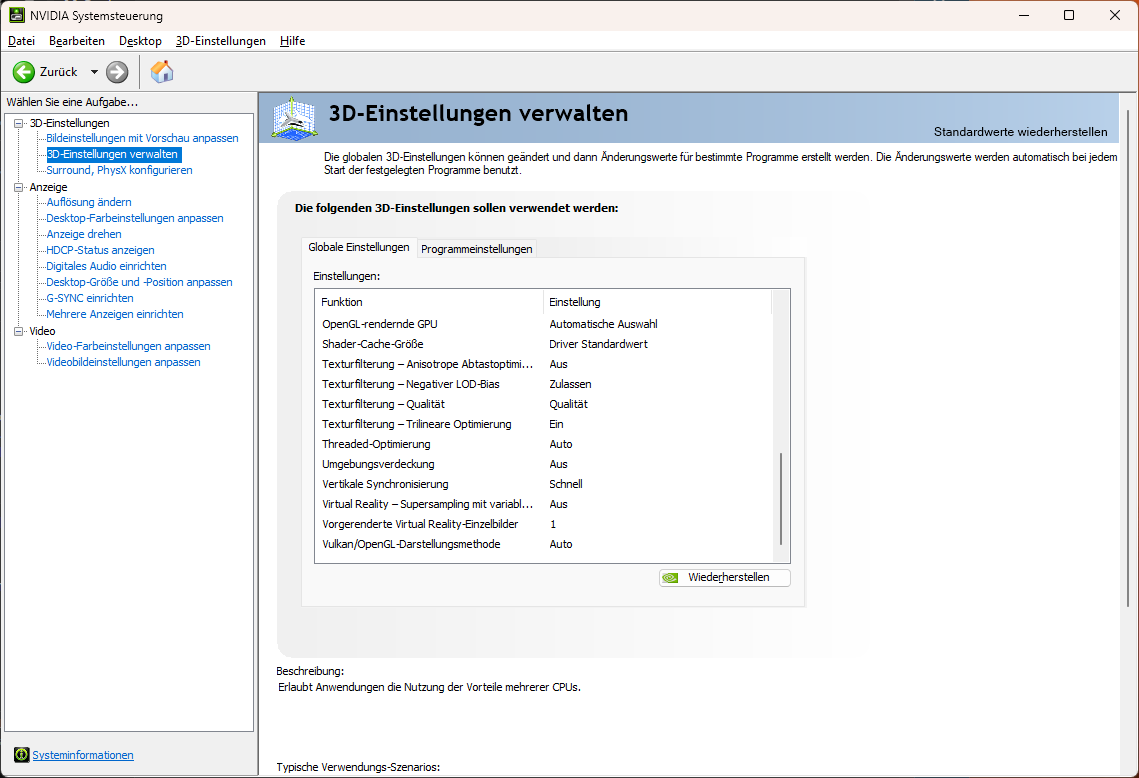Screen dimensions: 1139x778
Task: Open Mehrere Anzeigen einrichten
Action: (115, 314)
